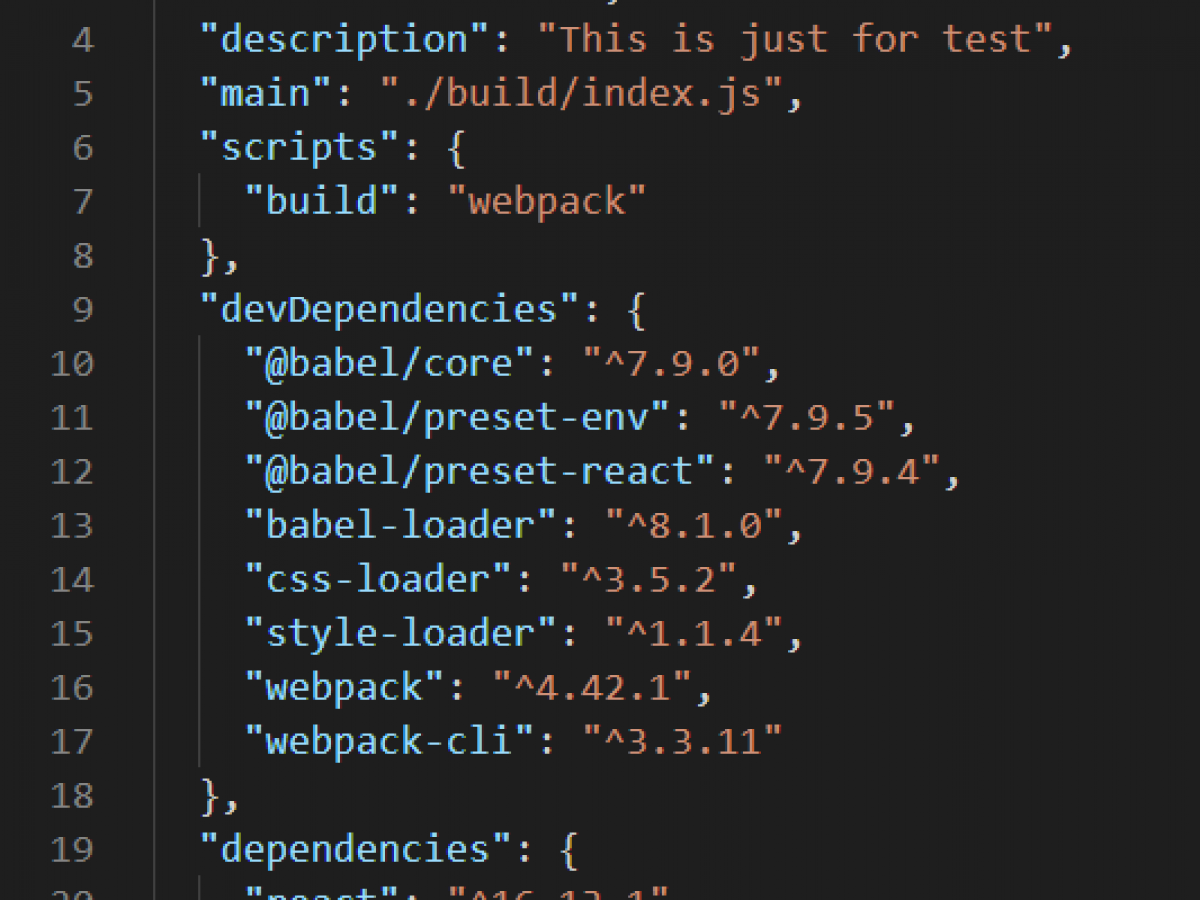The image size is (1200, 900).
Task: Click the "dependencies" key
Action: [358, 849]
